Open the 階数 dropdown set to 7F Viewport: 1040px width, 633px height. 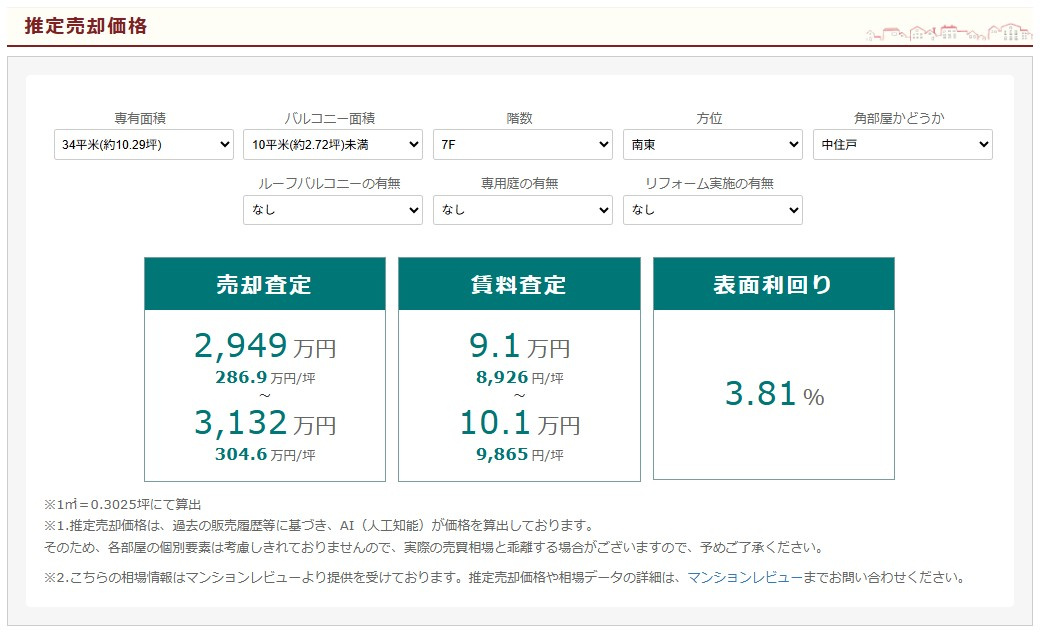[x=522, y=145]
